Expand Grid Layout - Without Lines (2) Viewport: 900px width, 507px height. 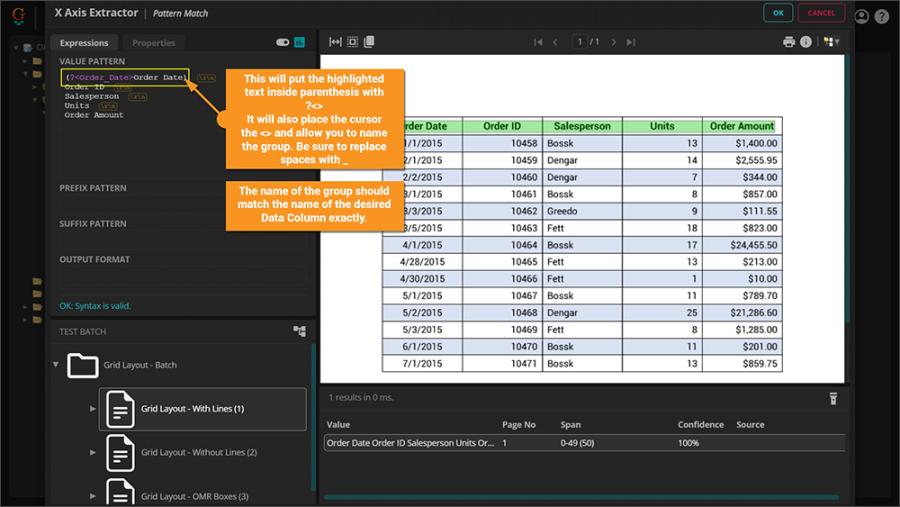[x=93, y=452]
